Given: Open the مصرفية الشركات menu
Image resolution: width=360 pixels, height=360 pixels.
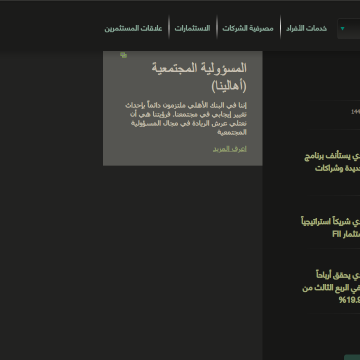Looking at the screenshot, I should coord(248,28).
